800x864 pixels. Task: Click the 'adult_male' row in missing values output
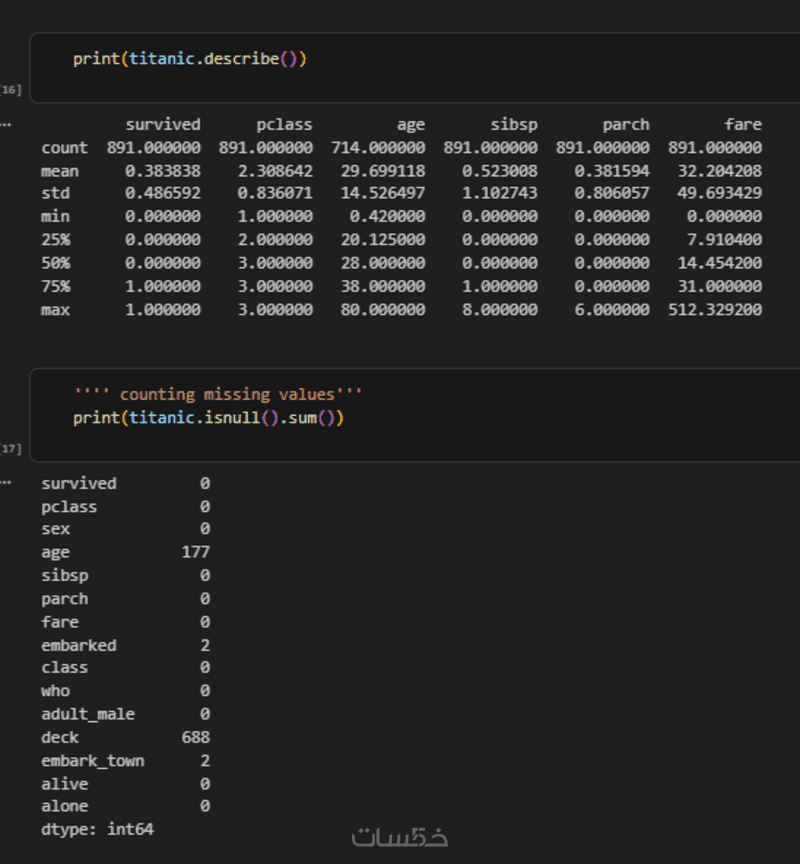(x=87, y=714)
